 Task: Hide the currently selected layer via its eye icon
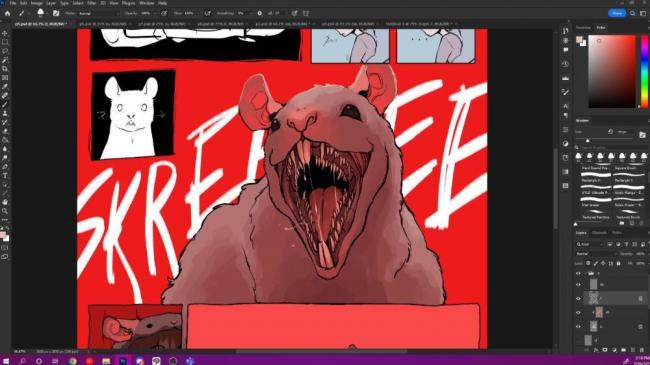click(x=579, y=298)
